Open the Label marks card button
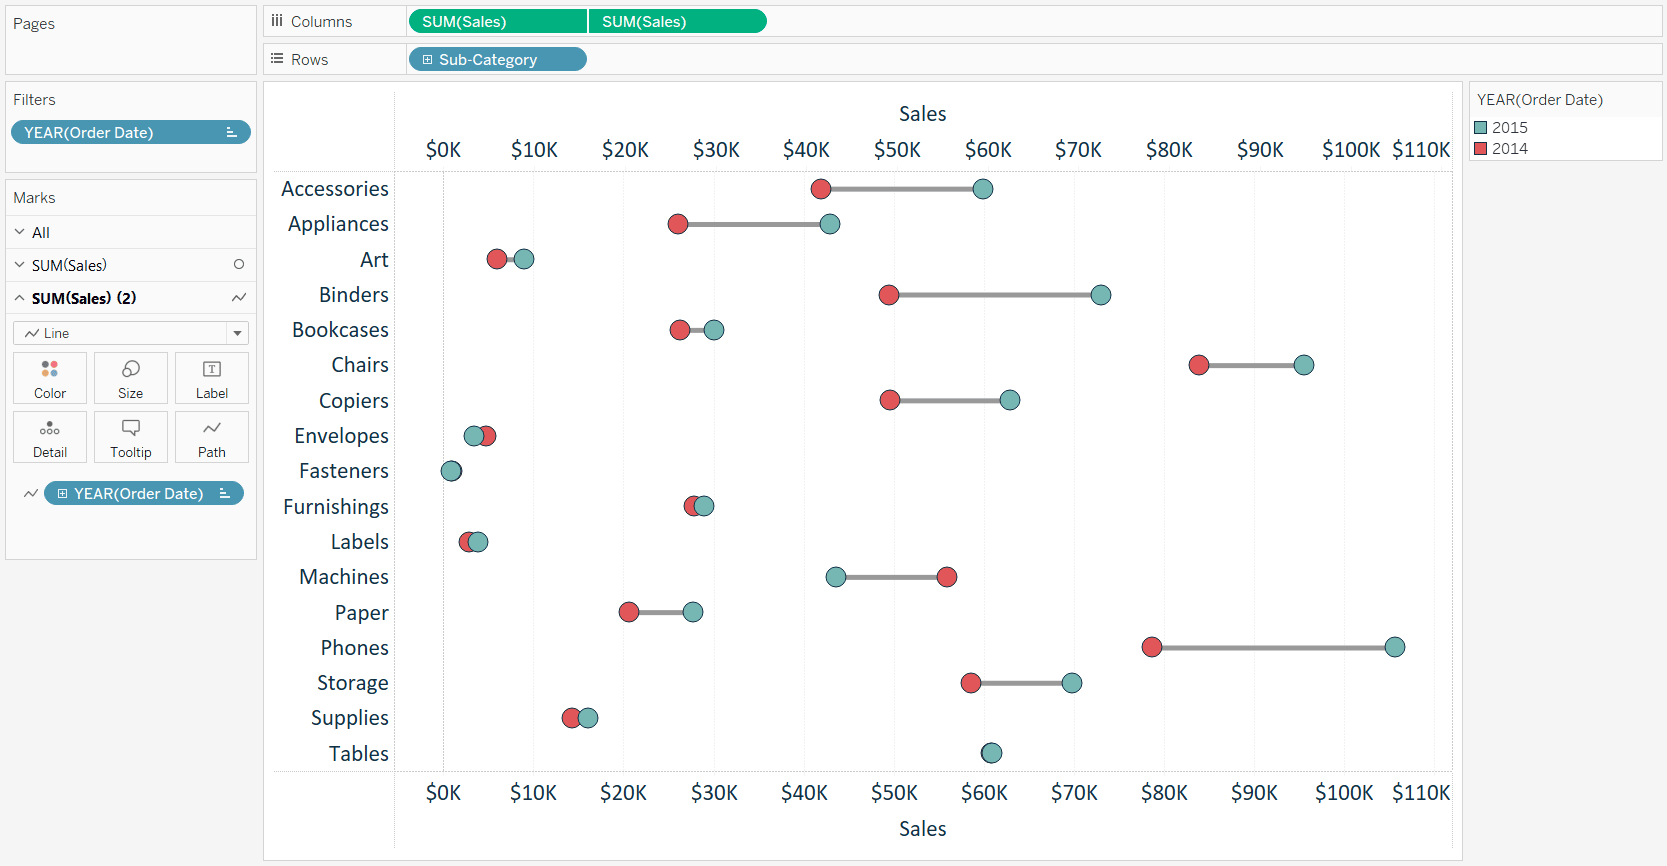 tap(212, 378)
